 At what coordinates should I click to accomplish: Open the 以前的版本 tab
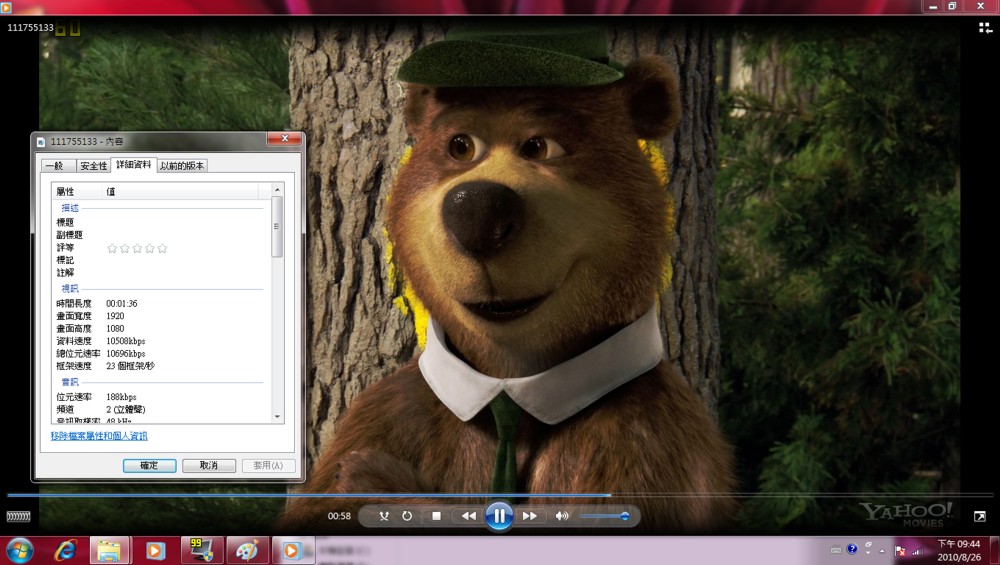[182, 166]
